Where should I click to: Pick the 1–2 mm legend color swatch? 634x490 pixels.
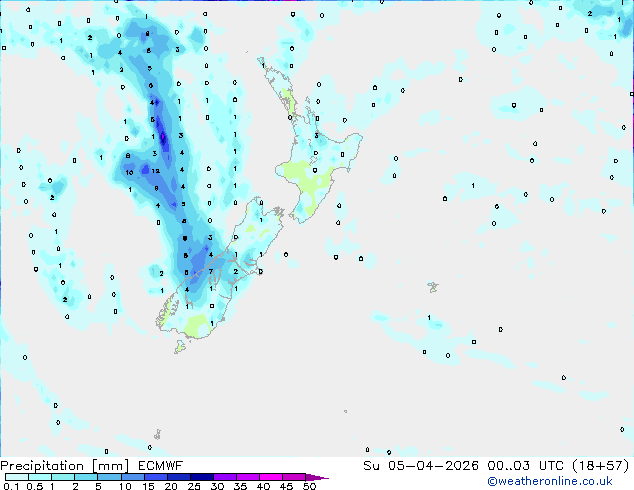tap(63, 477)
